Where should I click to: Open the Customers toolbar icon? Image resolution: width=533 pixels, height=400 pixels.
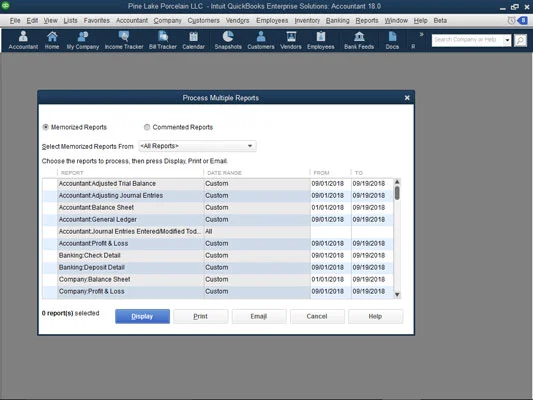pyautogui.click(x=261, y=40)
